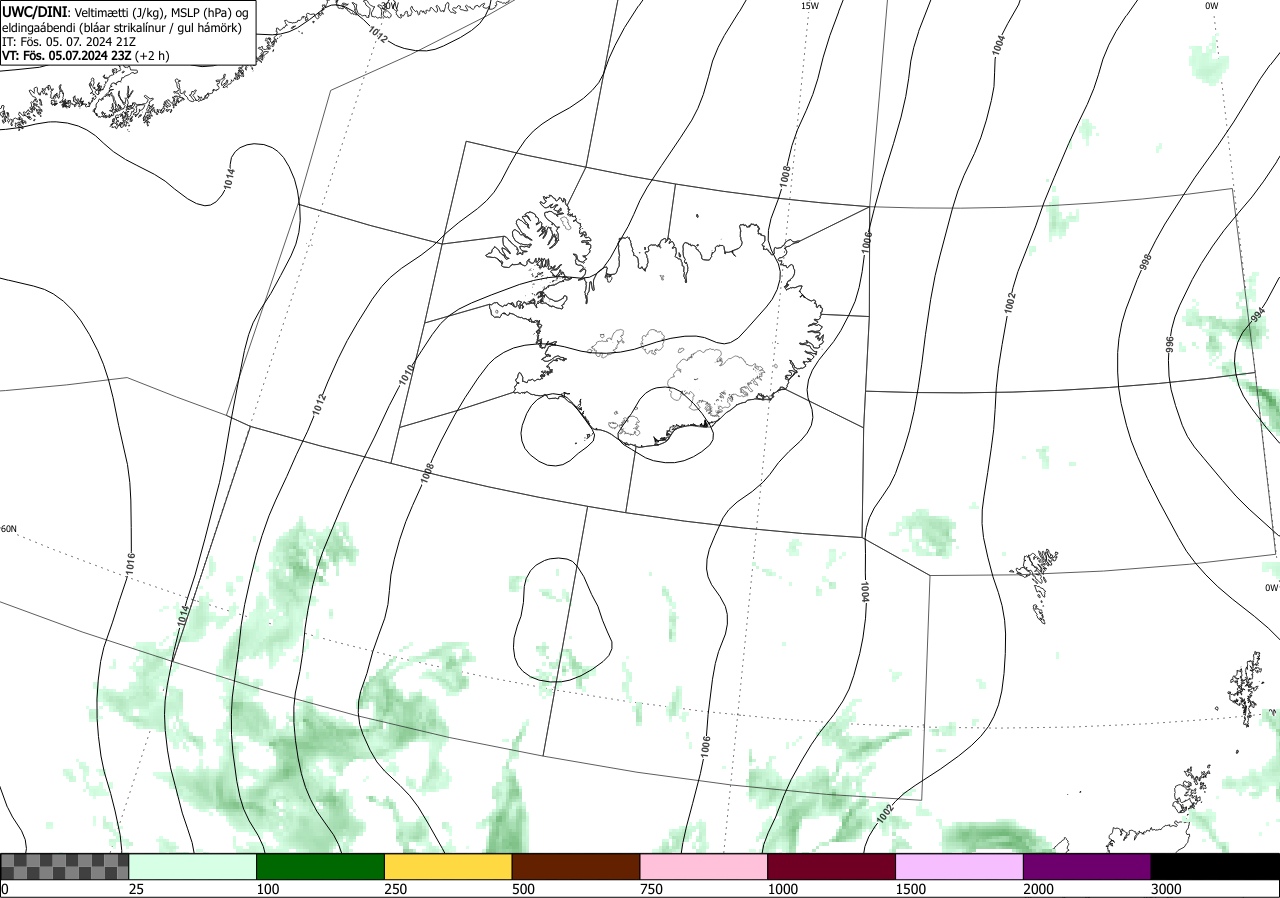This screenshot has height=898, width=1280.
Task: Click the grey checkered 0–25 legend swatch
Action: 65,866
